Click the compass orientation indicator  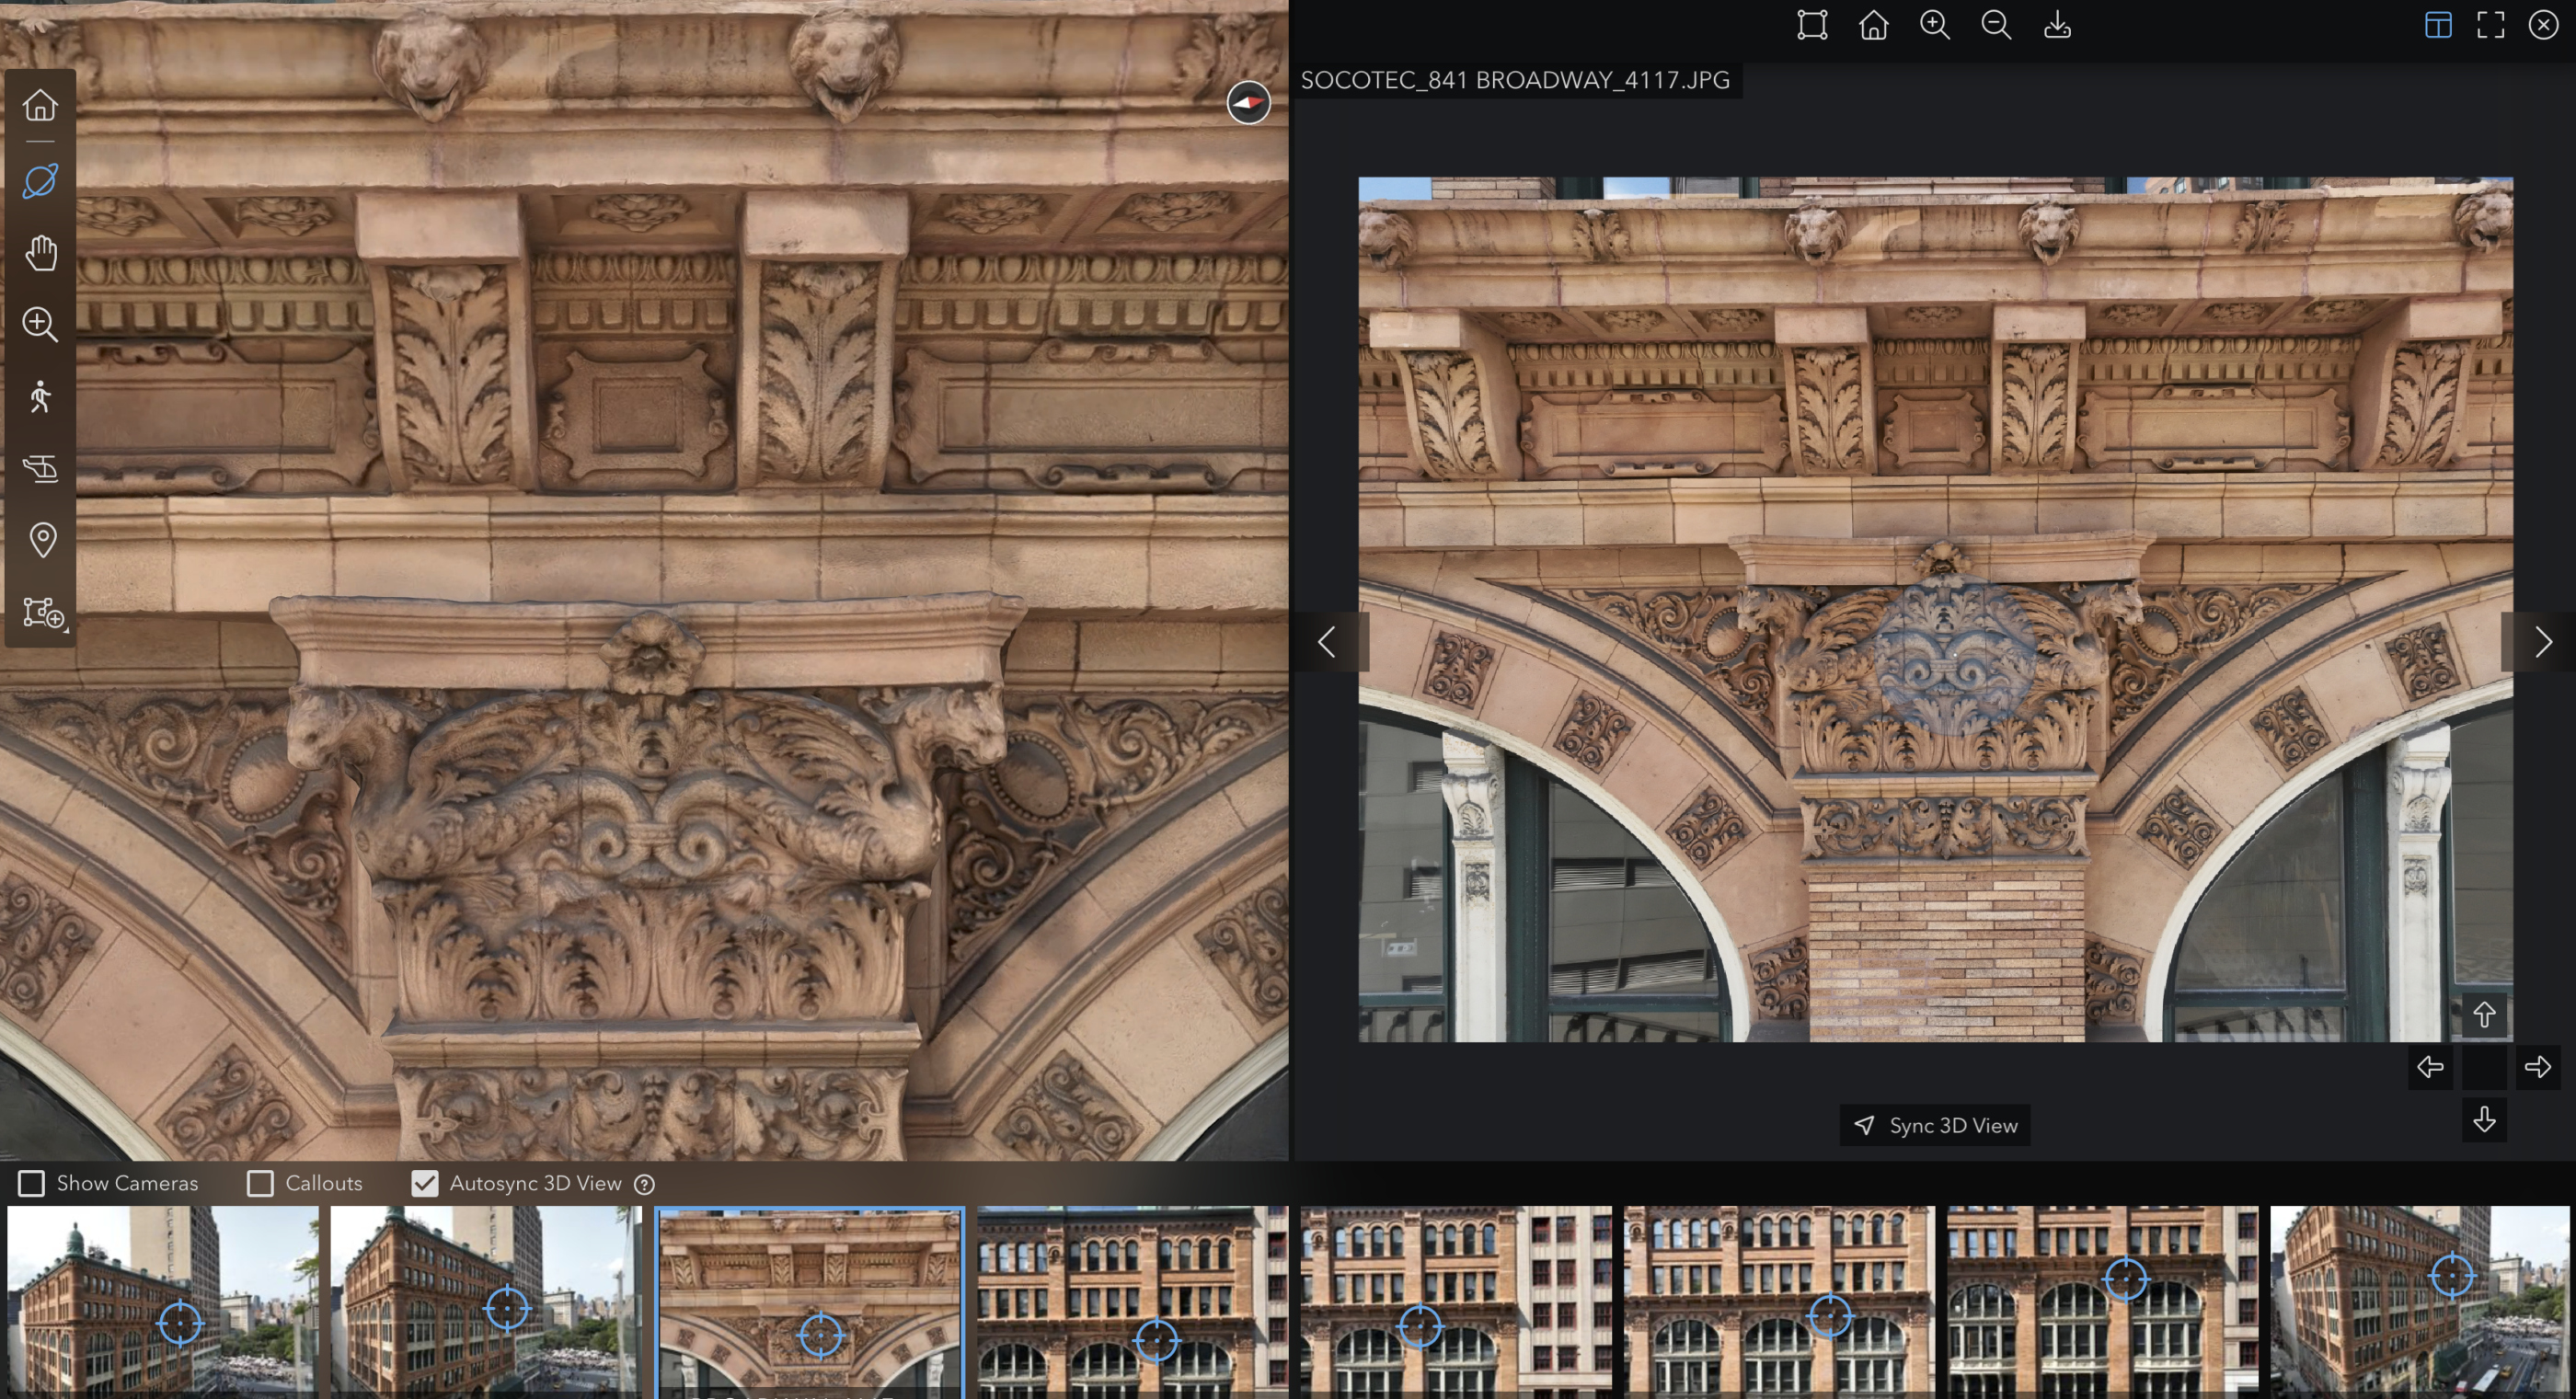coord(1248,102)
